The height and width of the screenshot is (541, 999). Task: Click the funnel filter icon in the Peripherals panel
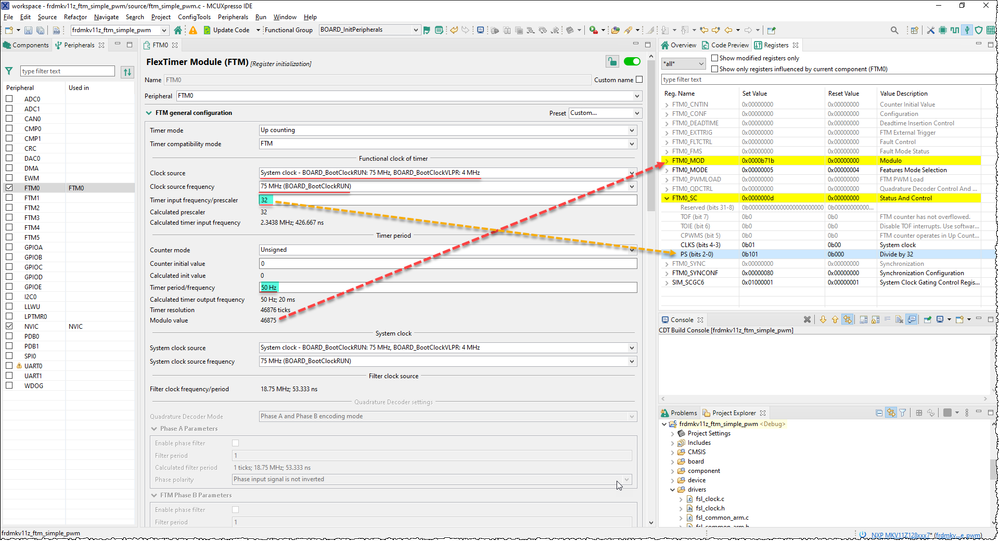click(9, 71)
